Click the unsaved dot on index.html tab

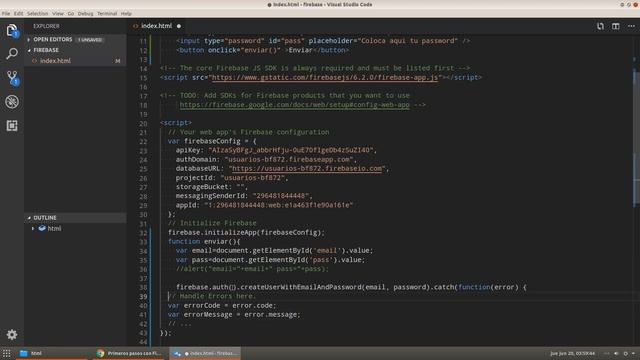179,26
